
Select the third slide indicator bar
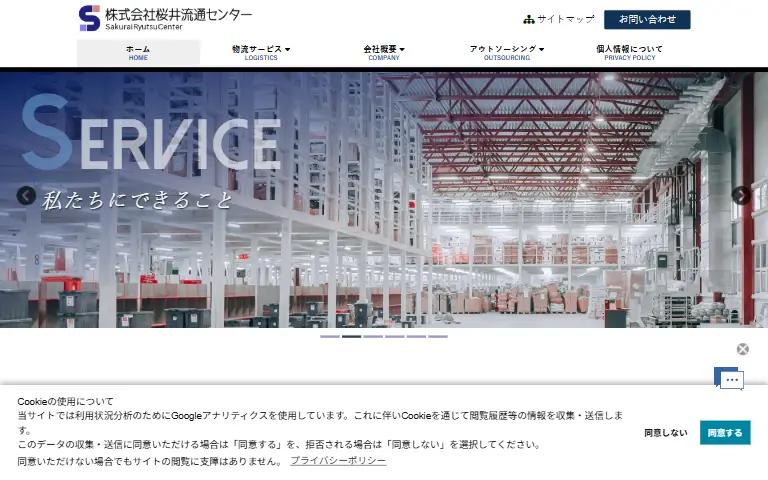(373, 336)
